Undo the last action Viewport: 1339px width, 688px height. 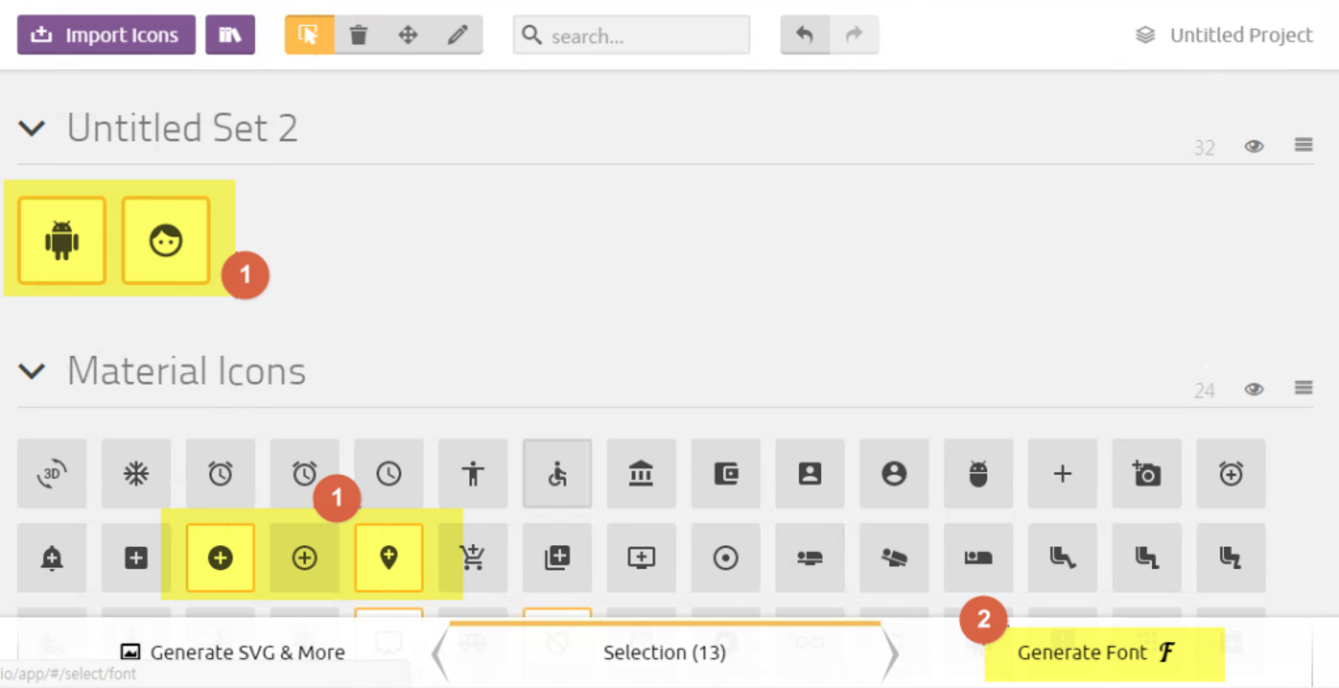804,35
